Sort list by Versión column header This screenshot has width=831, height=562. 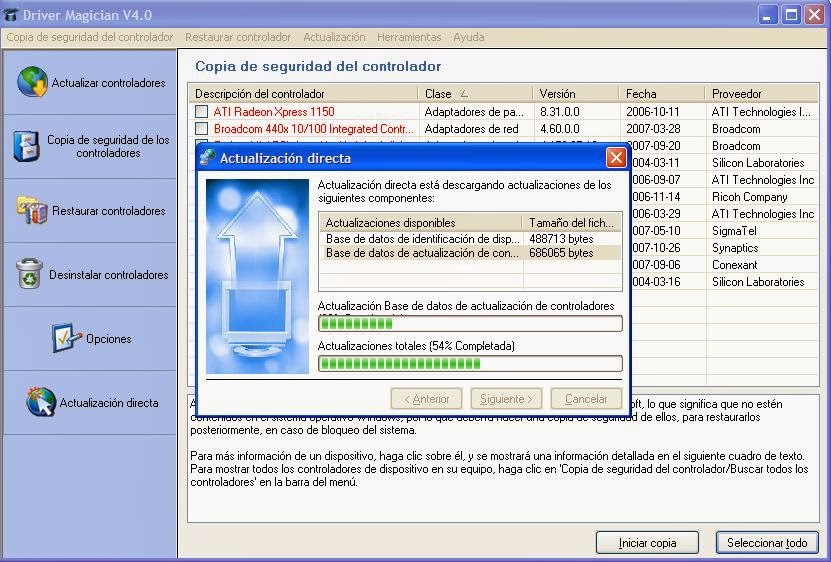pos(574,94)
